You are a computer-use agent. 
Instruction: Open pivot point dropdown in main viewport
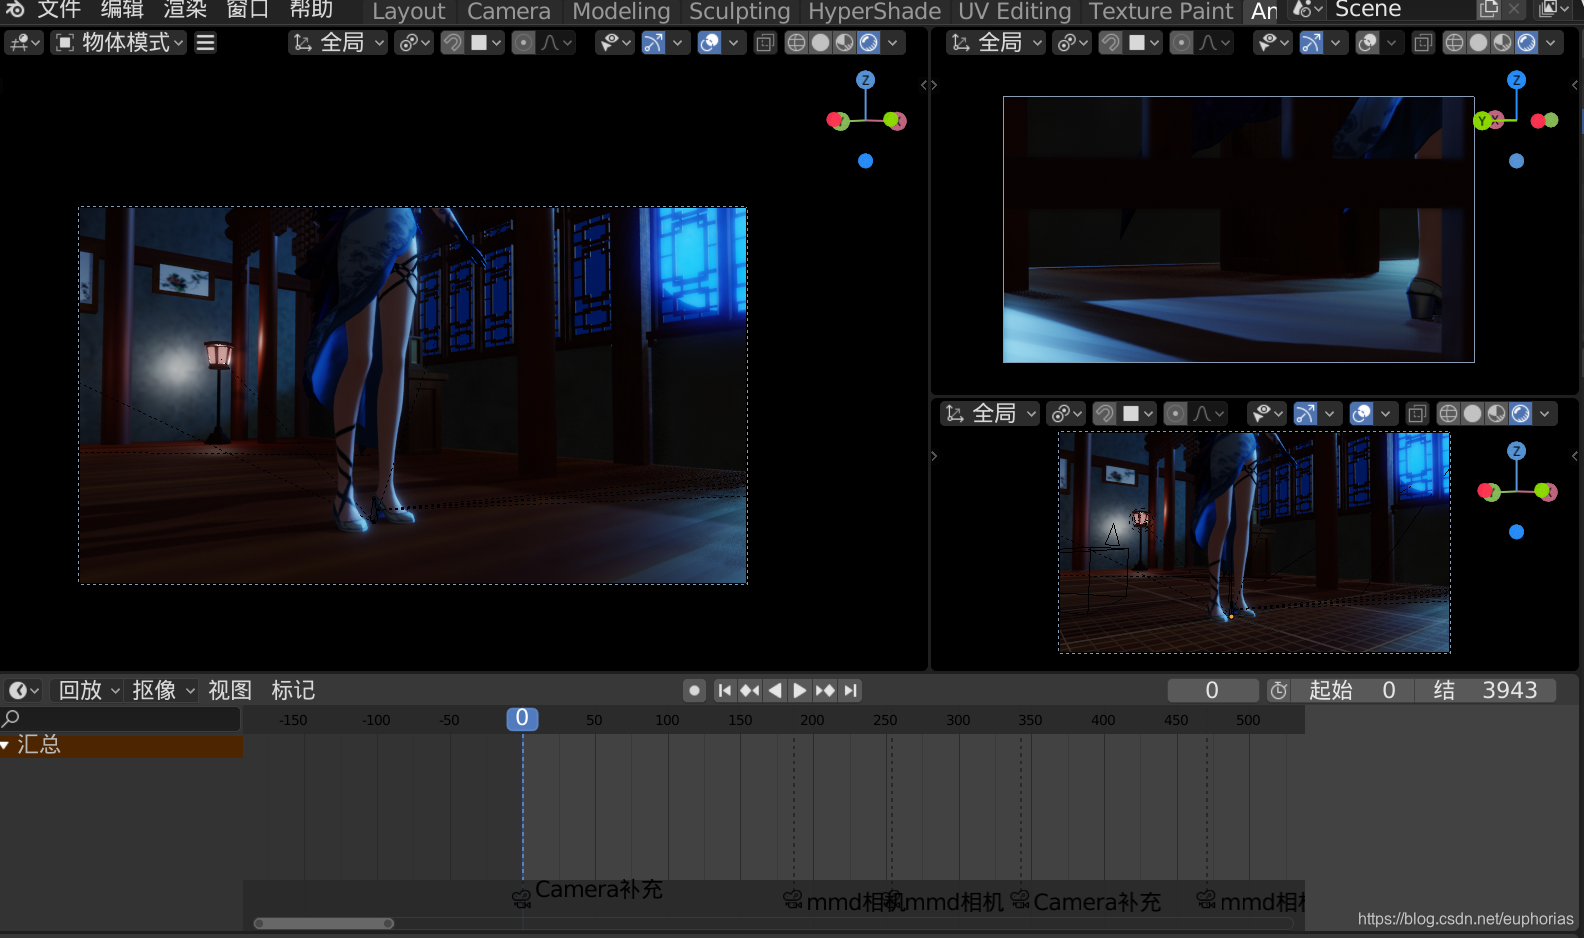(x=413, y=43)
